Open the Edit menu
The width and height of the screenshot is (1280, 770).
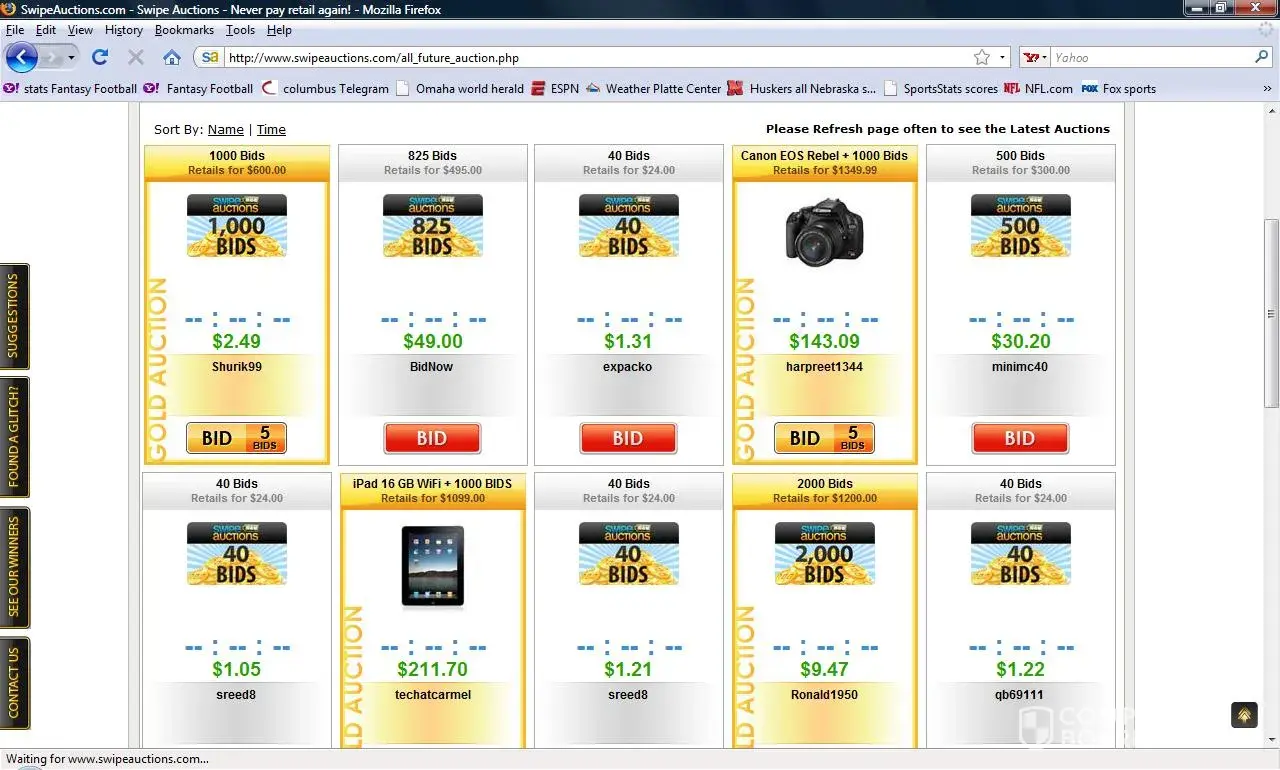coord(46,30)
